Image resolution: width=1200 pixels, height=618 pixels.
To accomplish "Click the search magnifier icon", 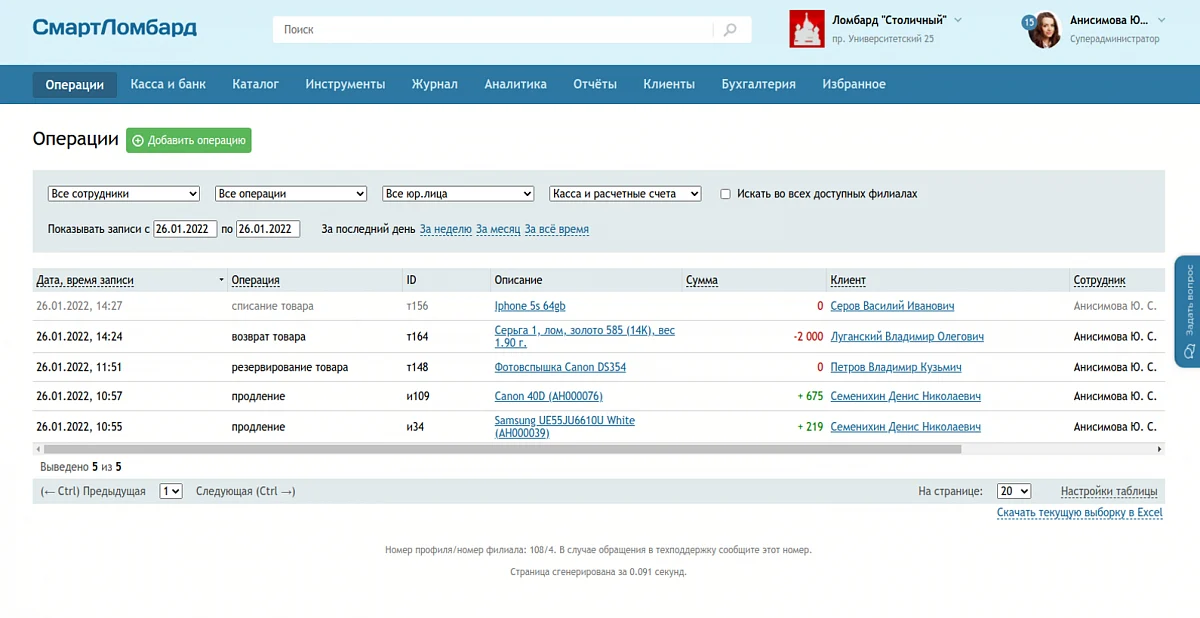I will click(x=731, y=30).
